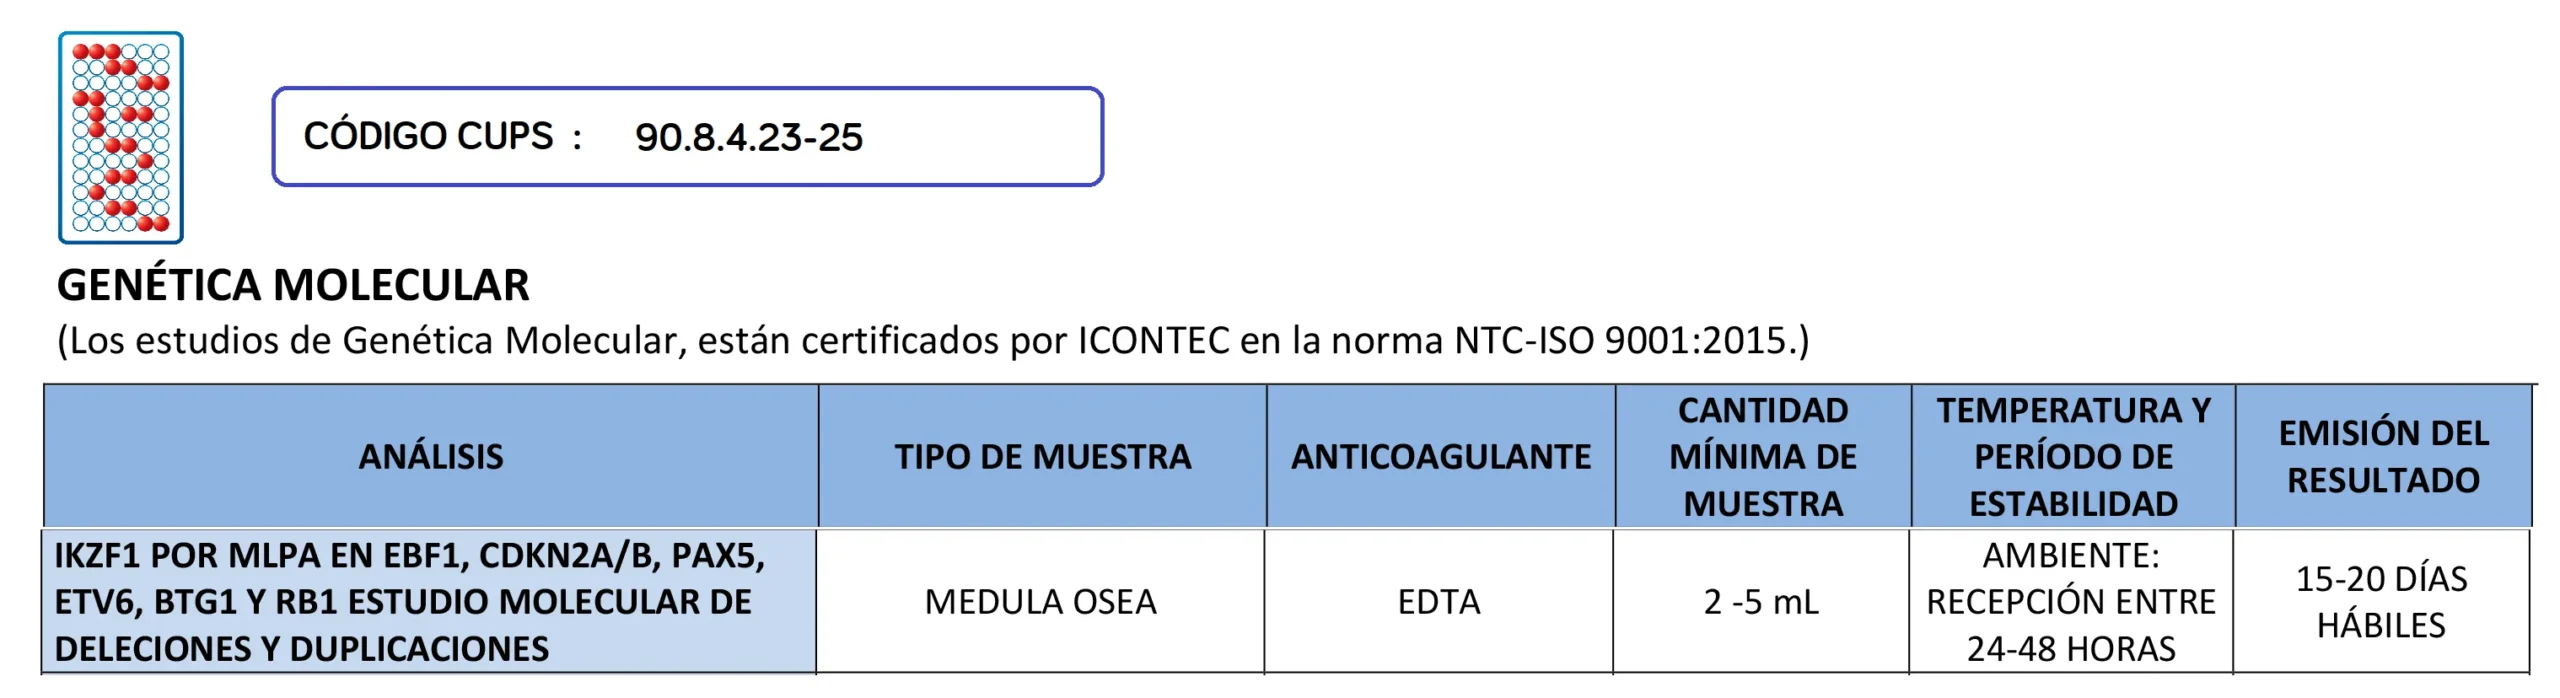Select 'TEMPERATURA Y PERÍODO DE ESTABILIDAD' header
This screenshot has width=2560, height=698.
pos(2073,457)
